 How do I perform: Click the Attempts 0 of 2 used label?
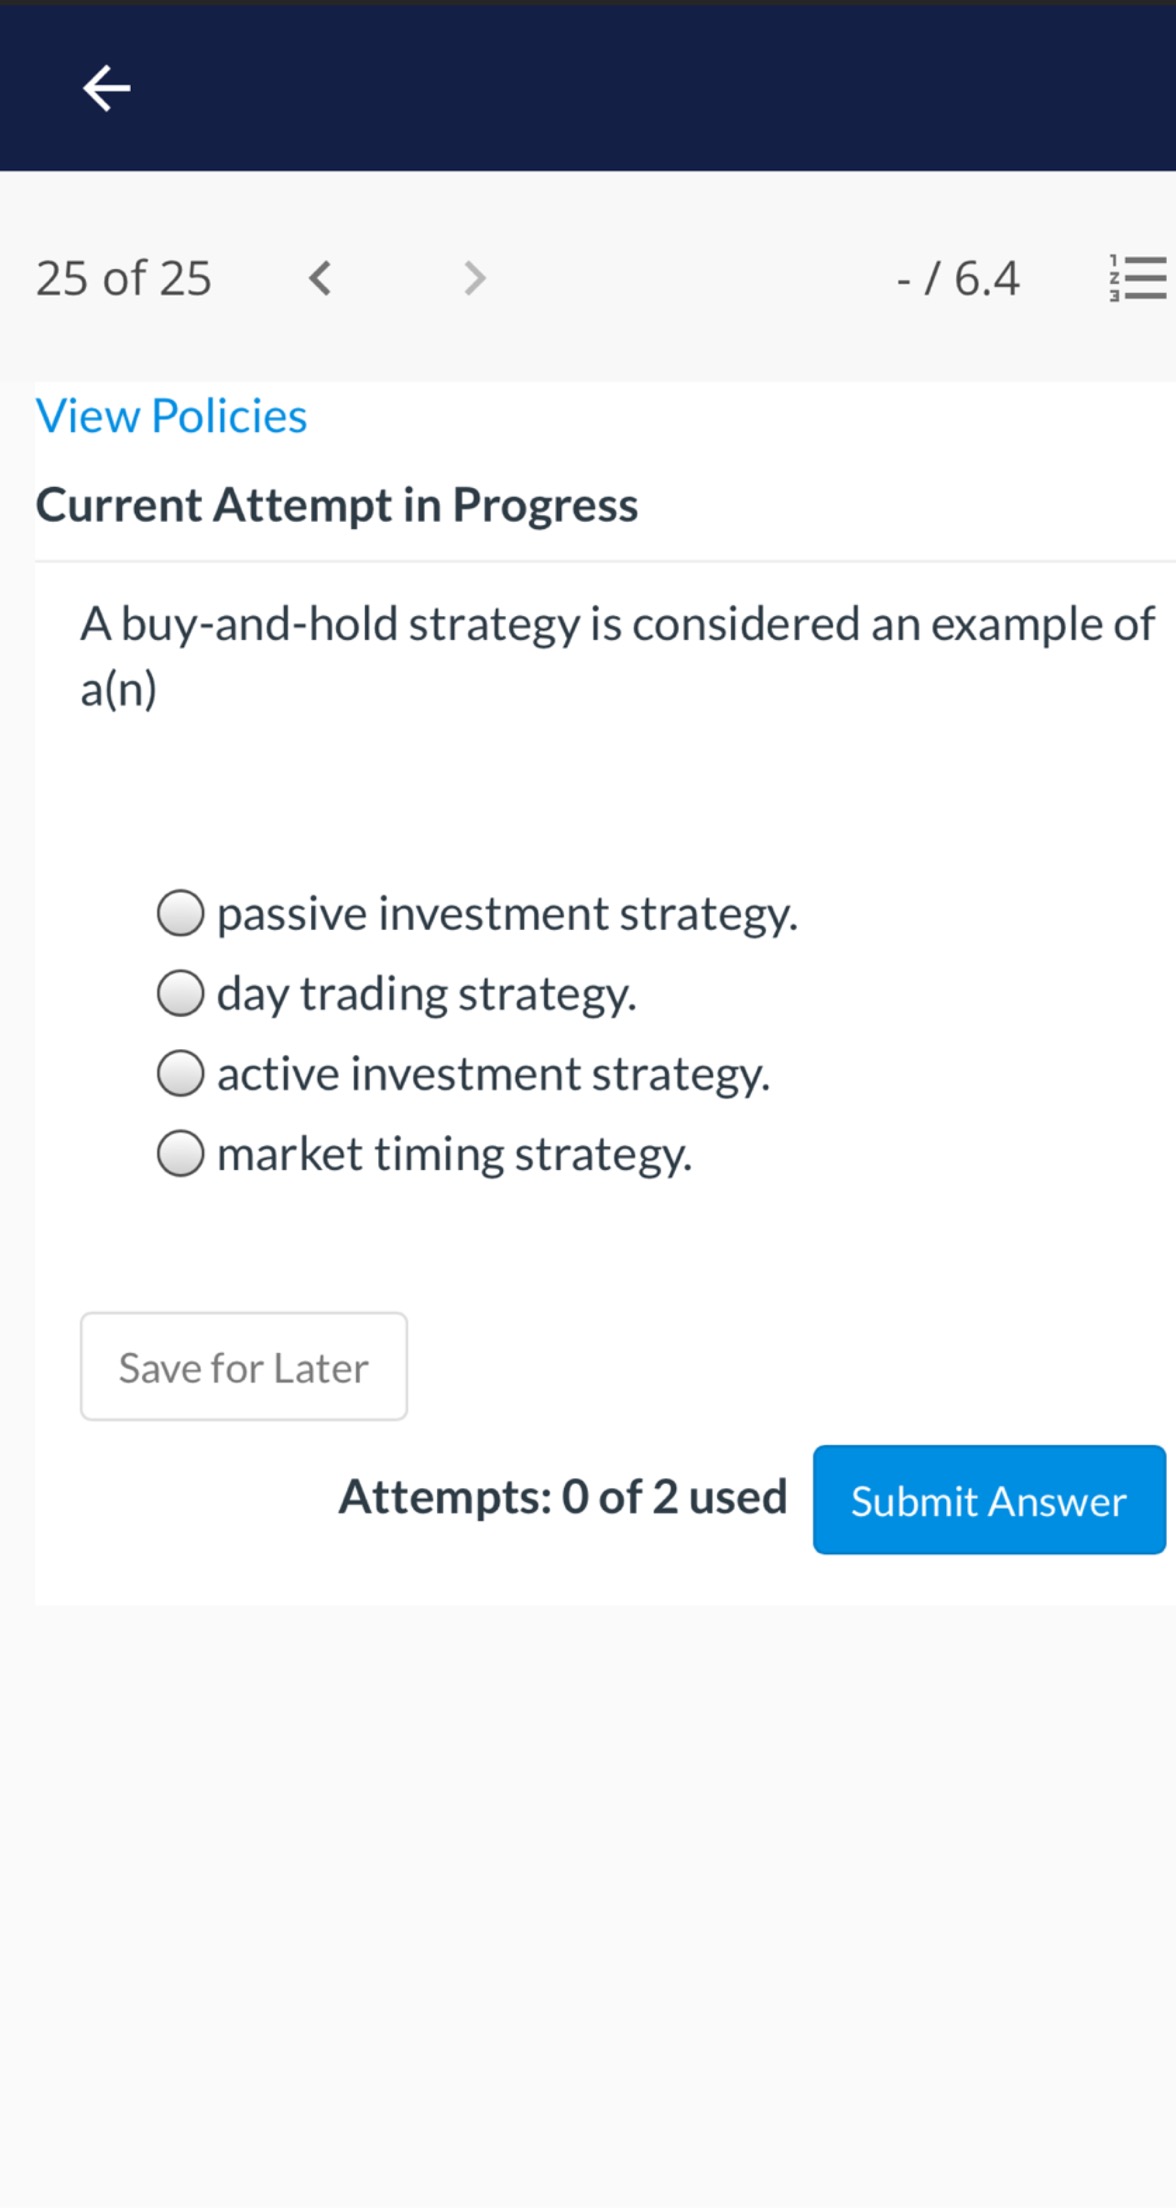[x=563, y=1497]
